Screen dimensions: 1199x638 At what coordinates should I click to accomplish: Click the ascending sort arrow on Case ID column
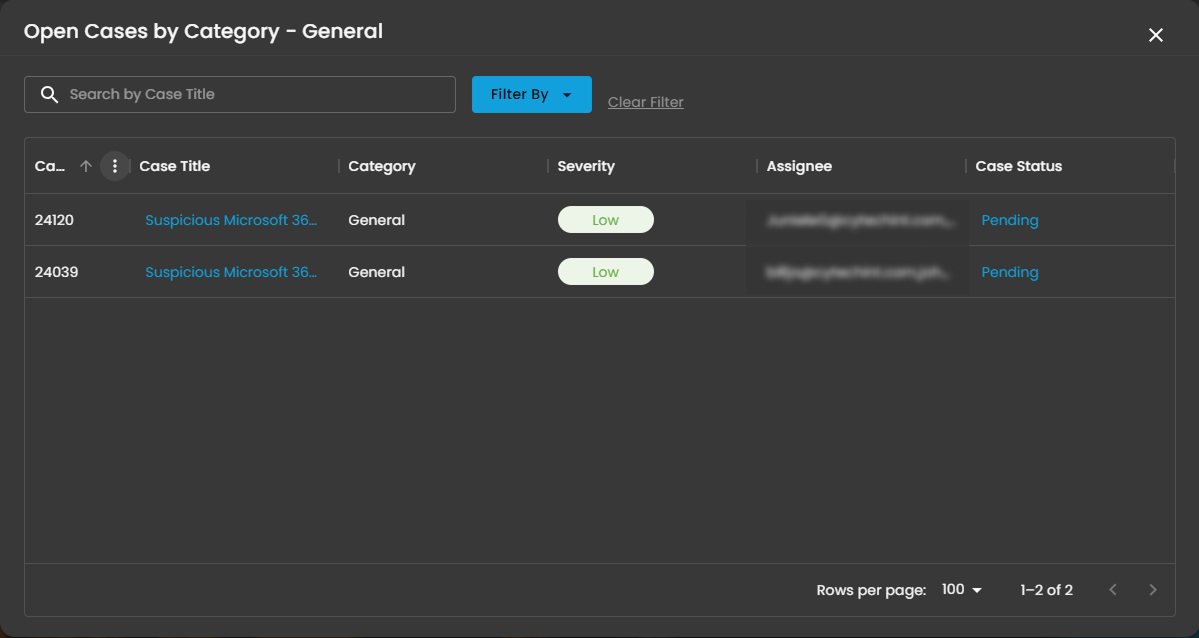click(86, 166)
